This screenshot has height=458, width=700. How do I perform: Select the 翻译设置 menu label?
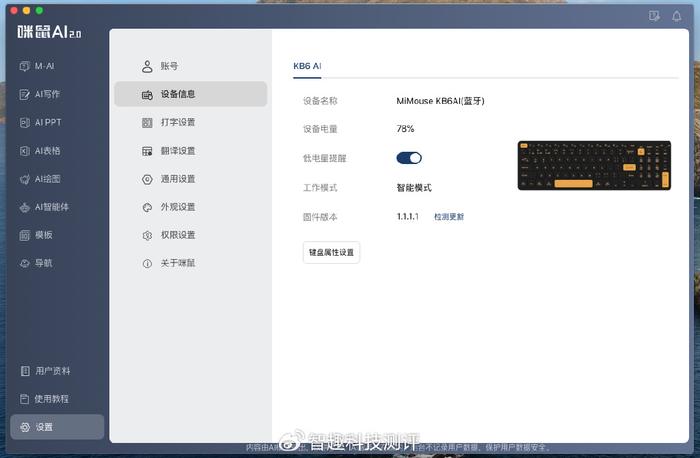[178, 151]
